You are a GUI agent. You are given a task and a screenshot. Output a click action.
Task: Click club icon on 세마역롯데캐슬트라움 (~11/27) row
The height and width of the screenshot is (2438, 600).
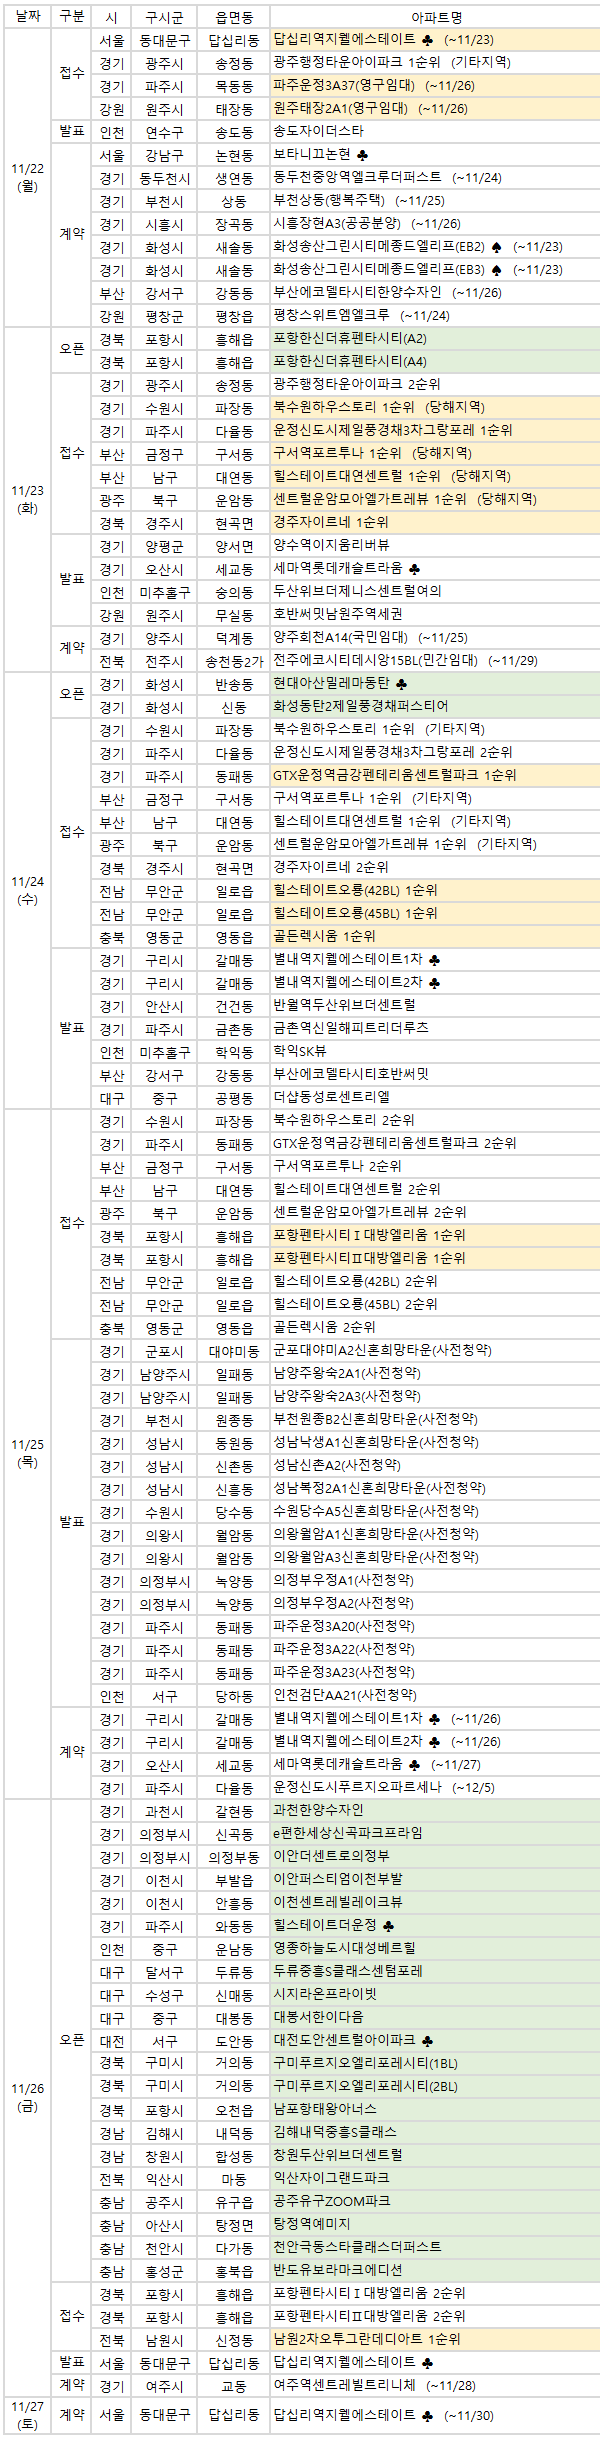(414, 1765)
